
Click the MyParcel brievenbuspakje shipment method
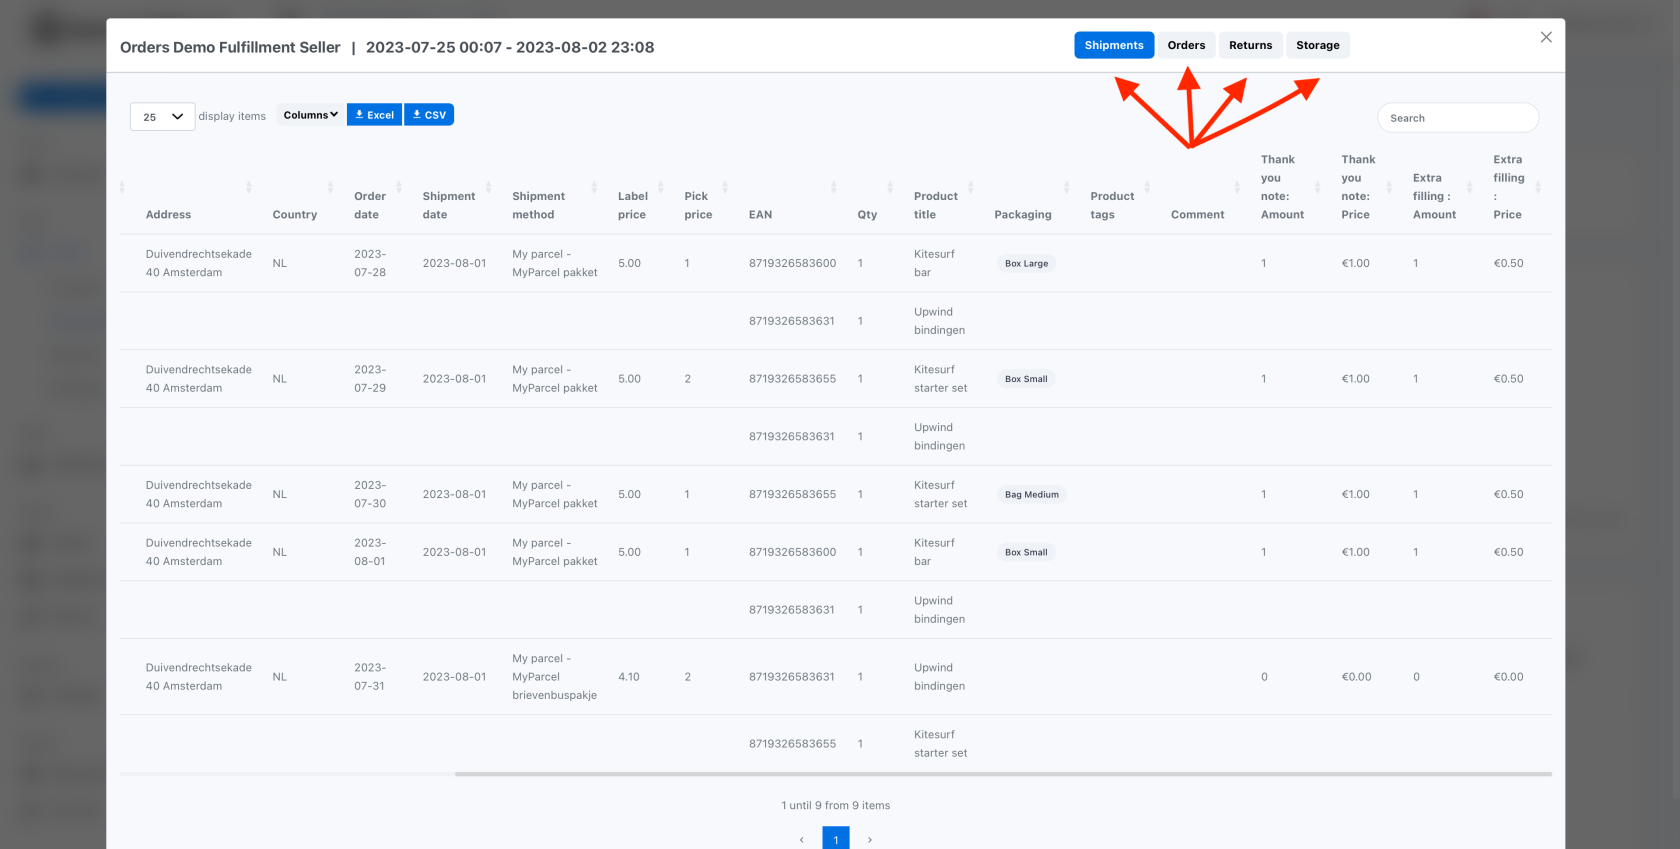pyautogui.click(x=554, y=677)
